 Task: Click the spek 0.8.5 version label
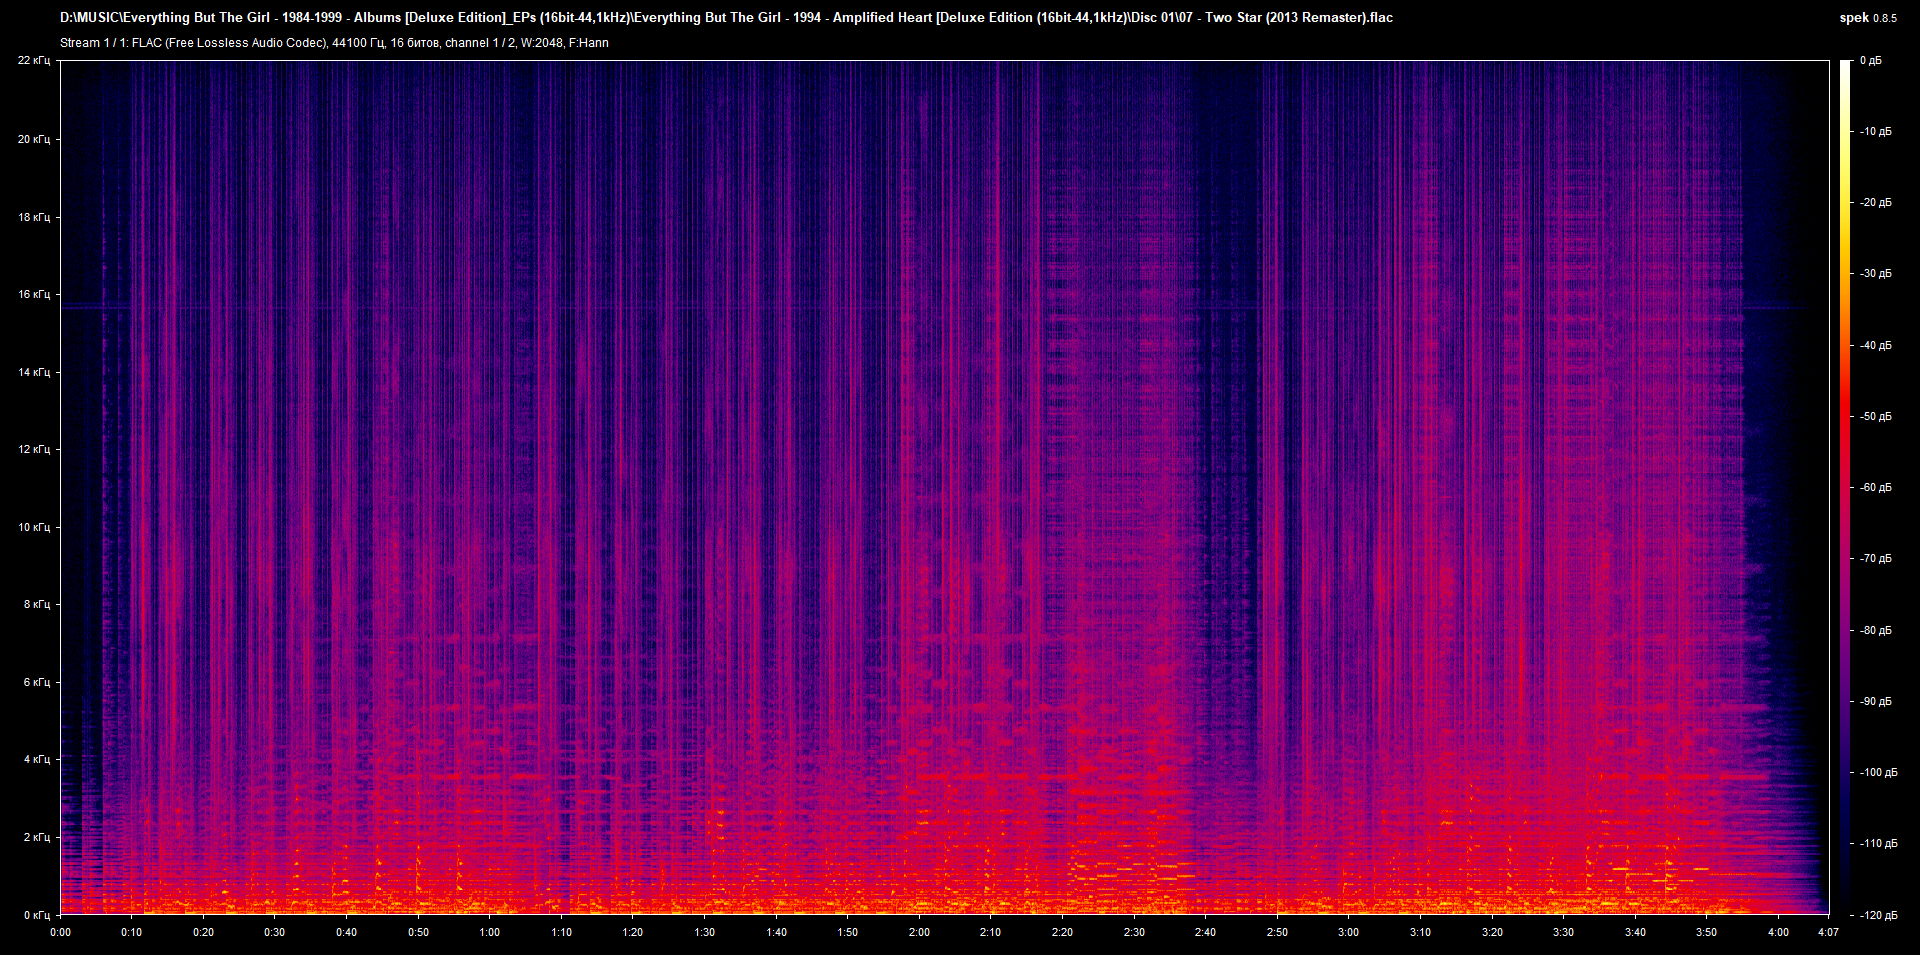(x=1868, y=17)
